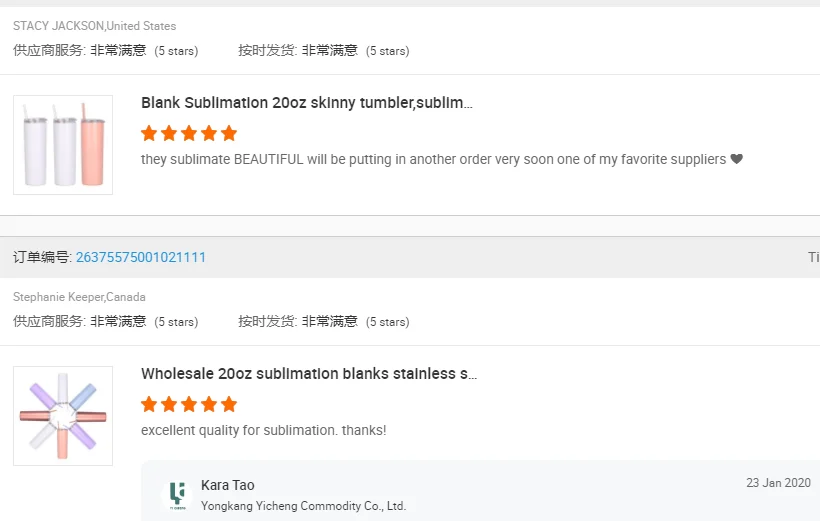This screenshot has height=521, width=820.
Task: Click third star under Wholesale 20oz sublimation title
Action: (x=189, y=404)
